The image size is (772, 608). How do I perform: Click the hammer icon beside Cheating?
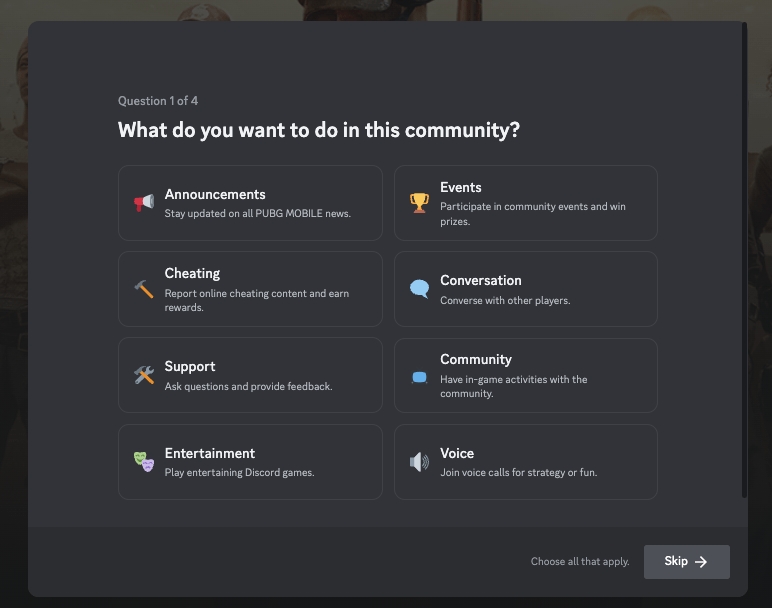(144, 288)
